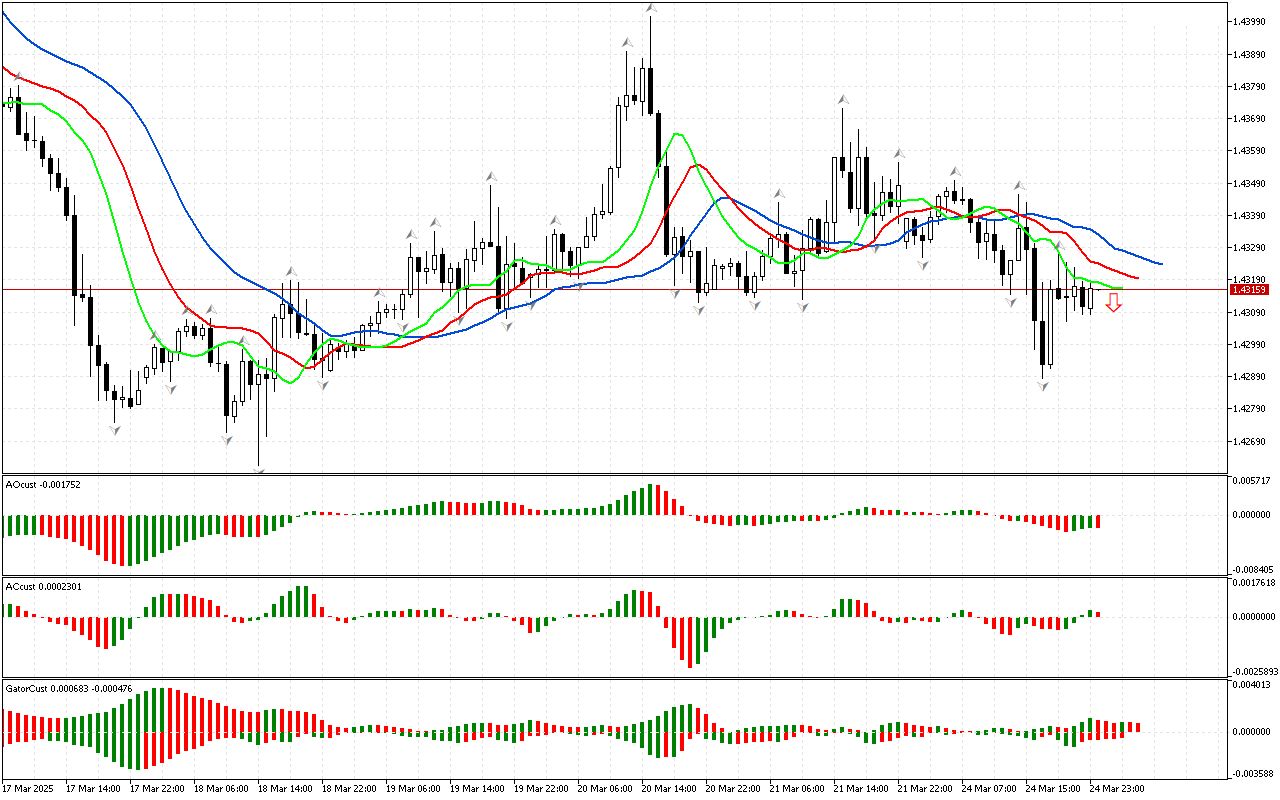Click the 1.42790 price axis label
This screenshot has width=1280, height=800.
[x=1251, y=409]
